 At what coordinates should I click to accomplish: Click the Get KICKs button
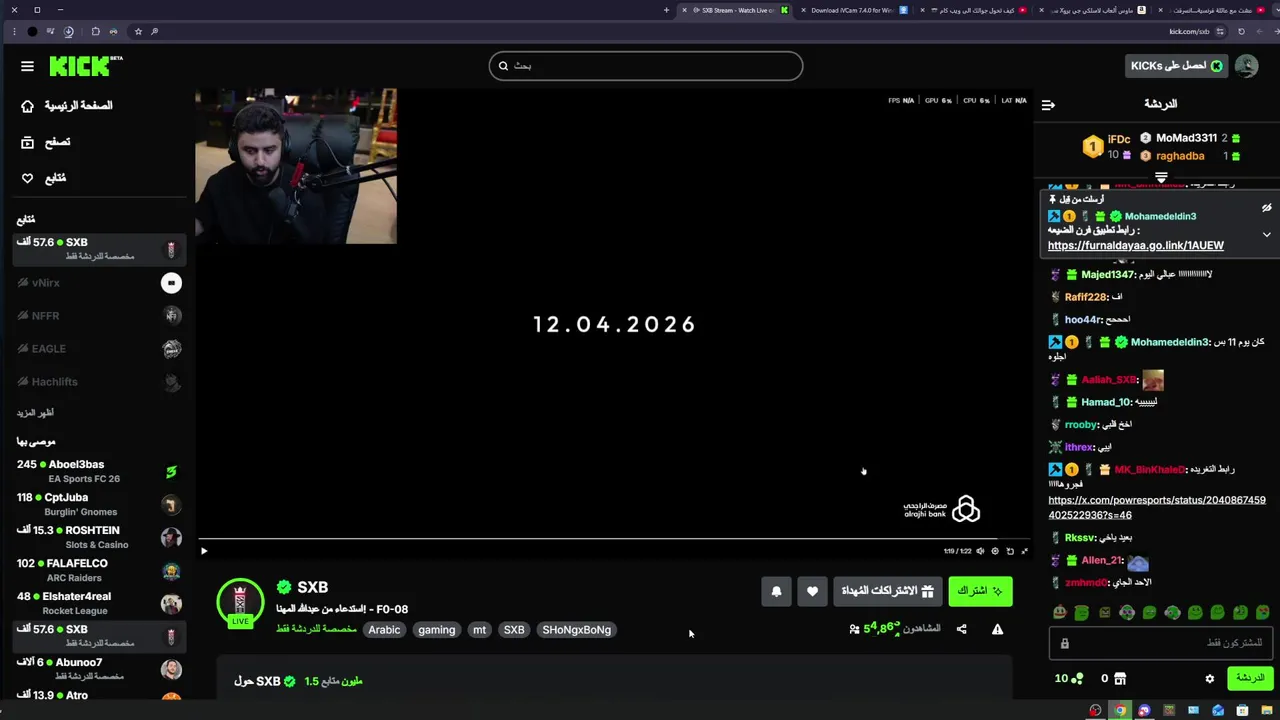[1177, 66]
